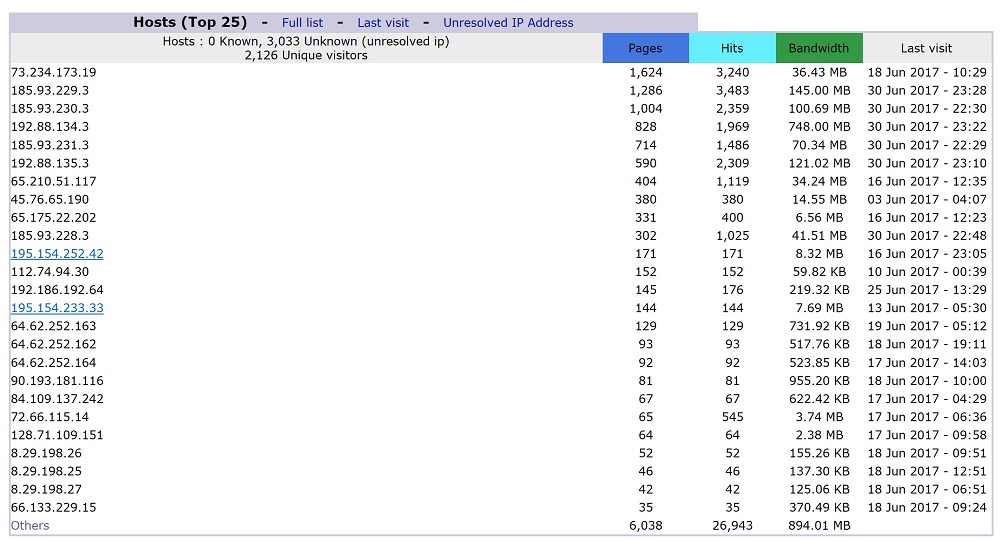Select host IP 66.133.229.15

coord(54,508)
